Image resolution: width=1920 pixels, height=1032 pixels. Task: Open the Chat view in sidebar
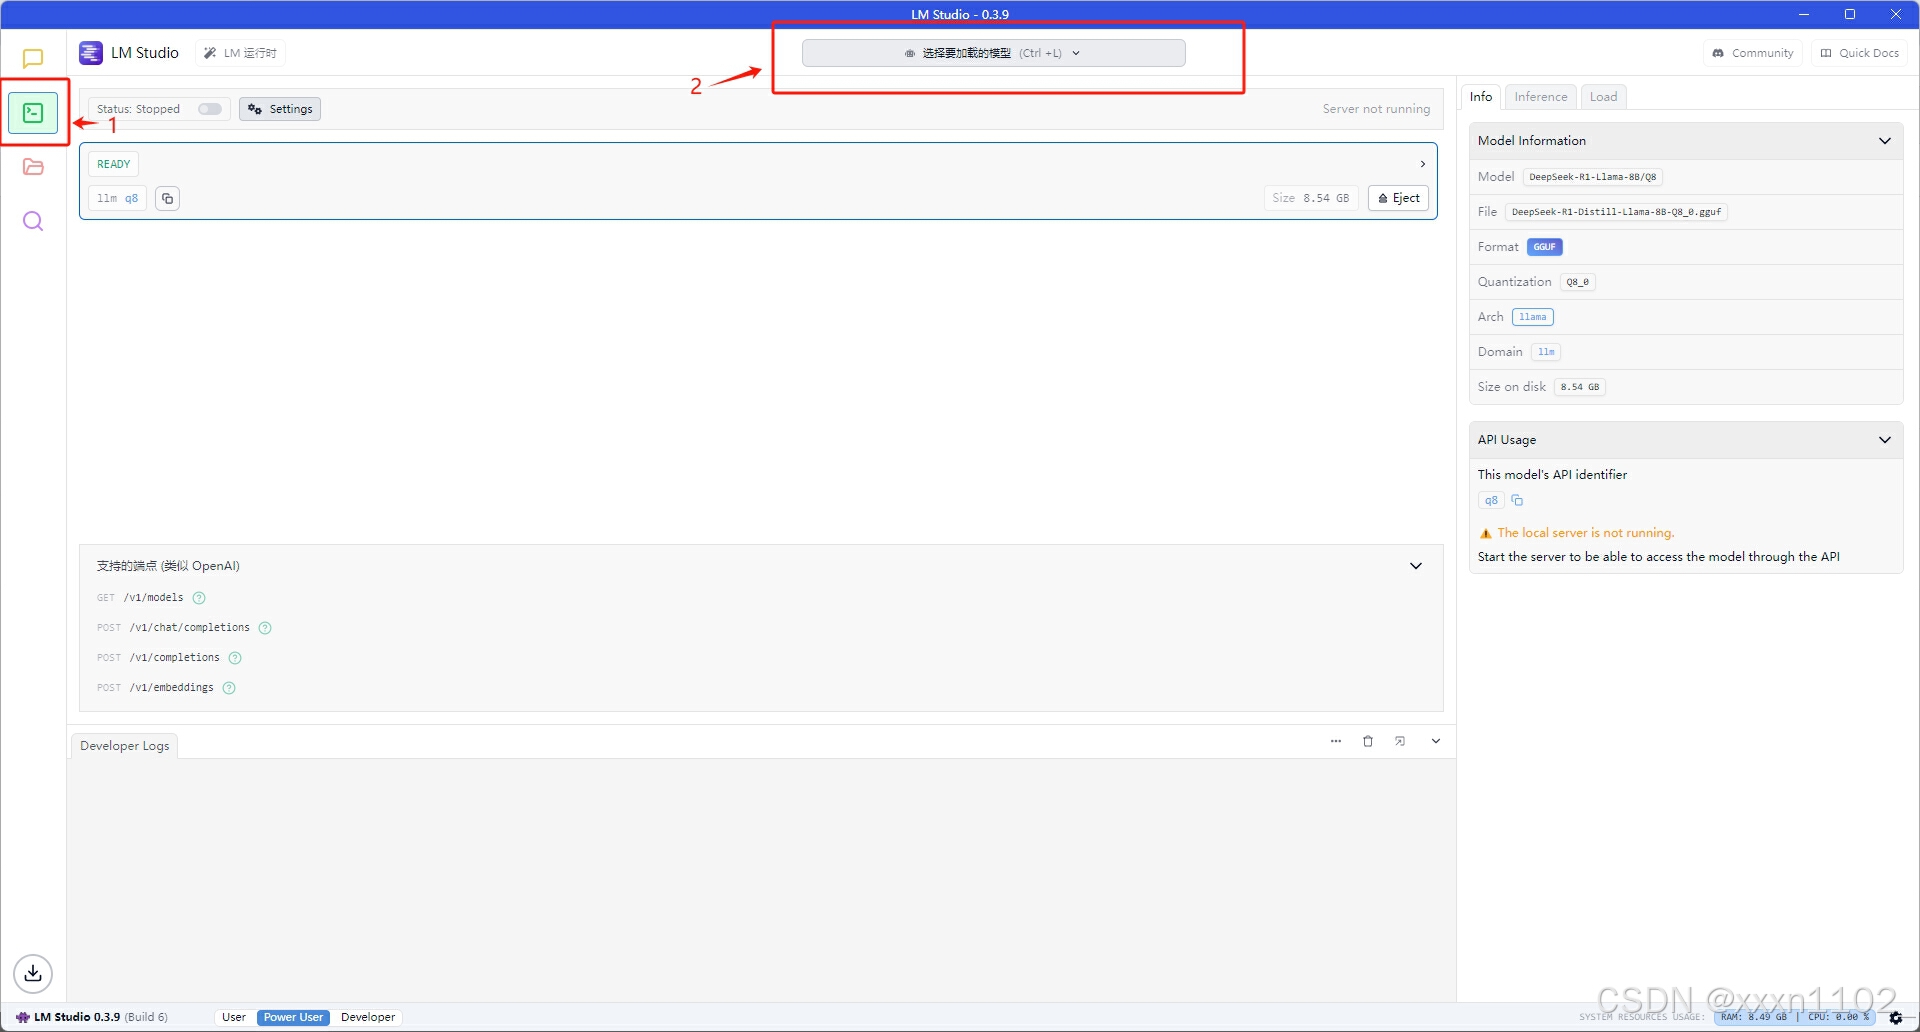pyautogui.click(x=33, y=58)
